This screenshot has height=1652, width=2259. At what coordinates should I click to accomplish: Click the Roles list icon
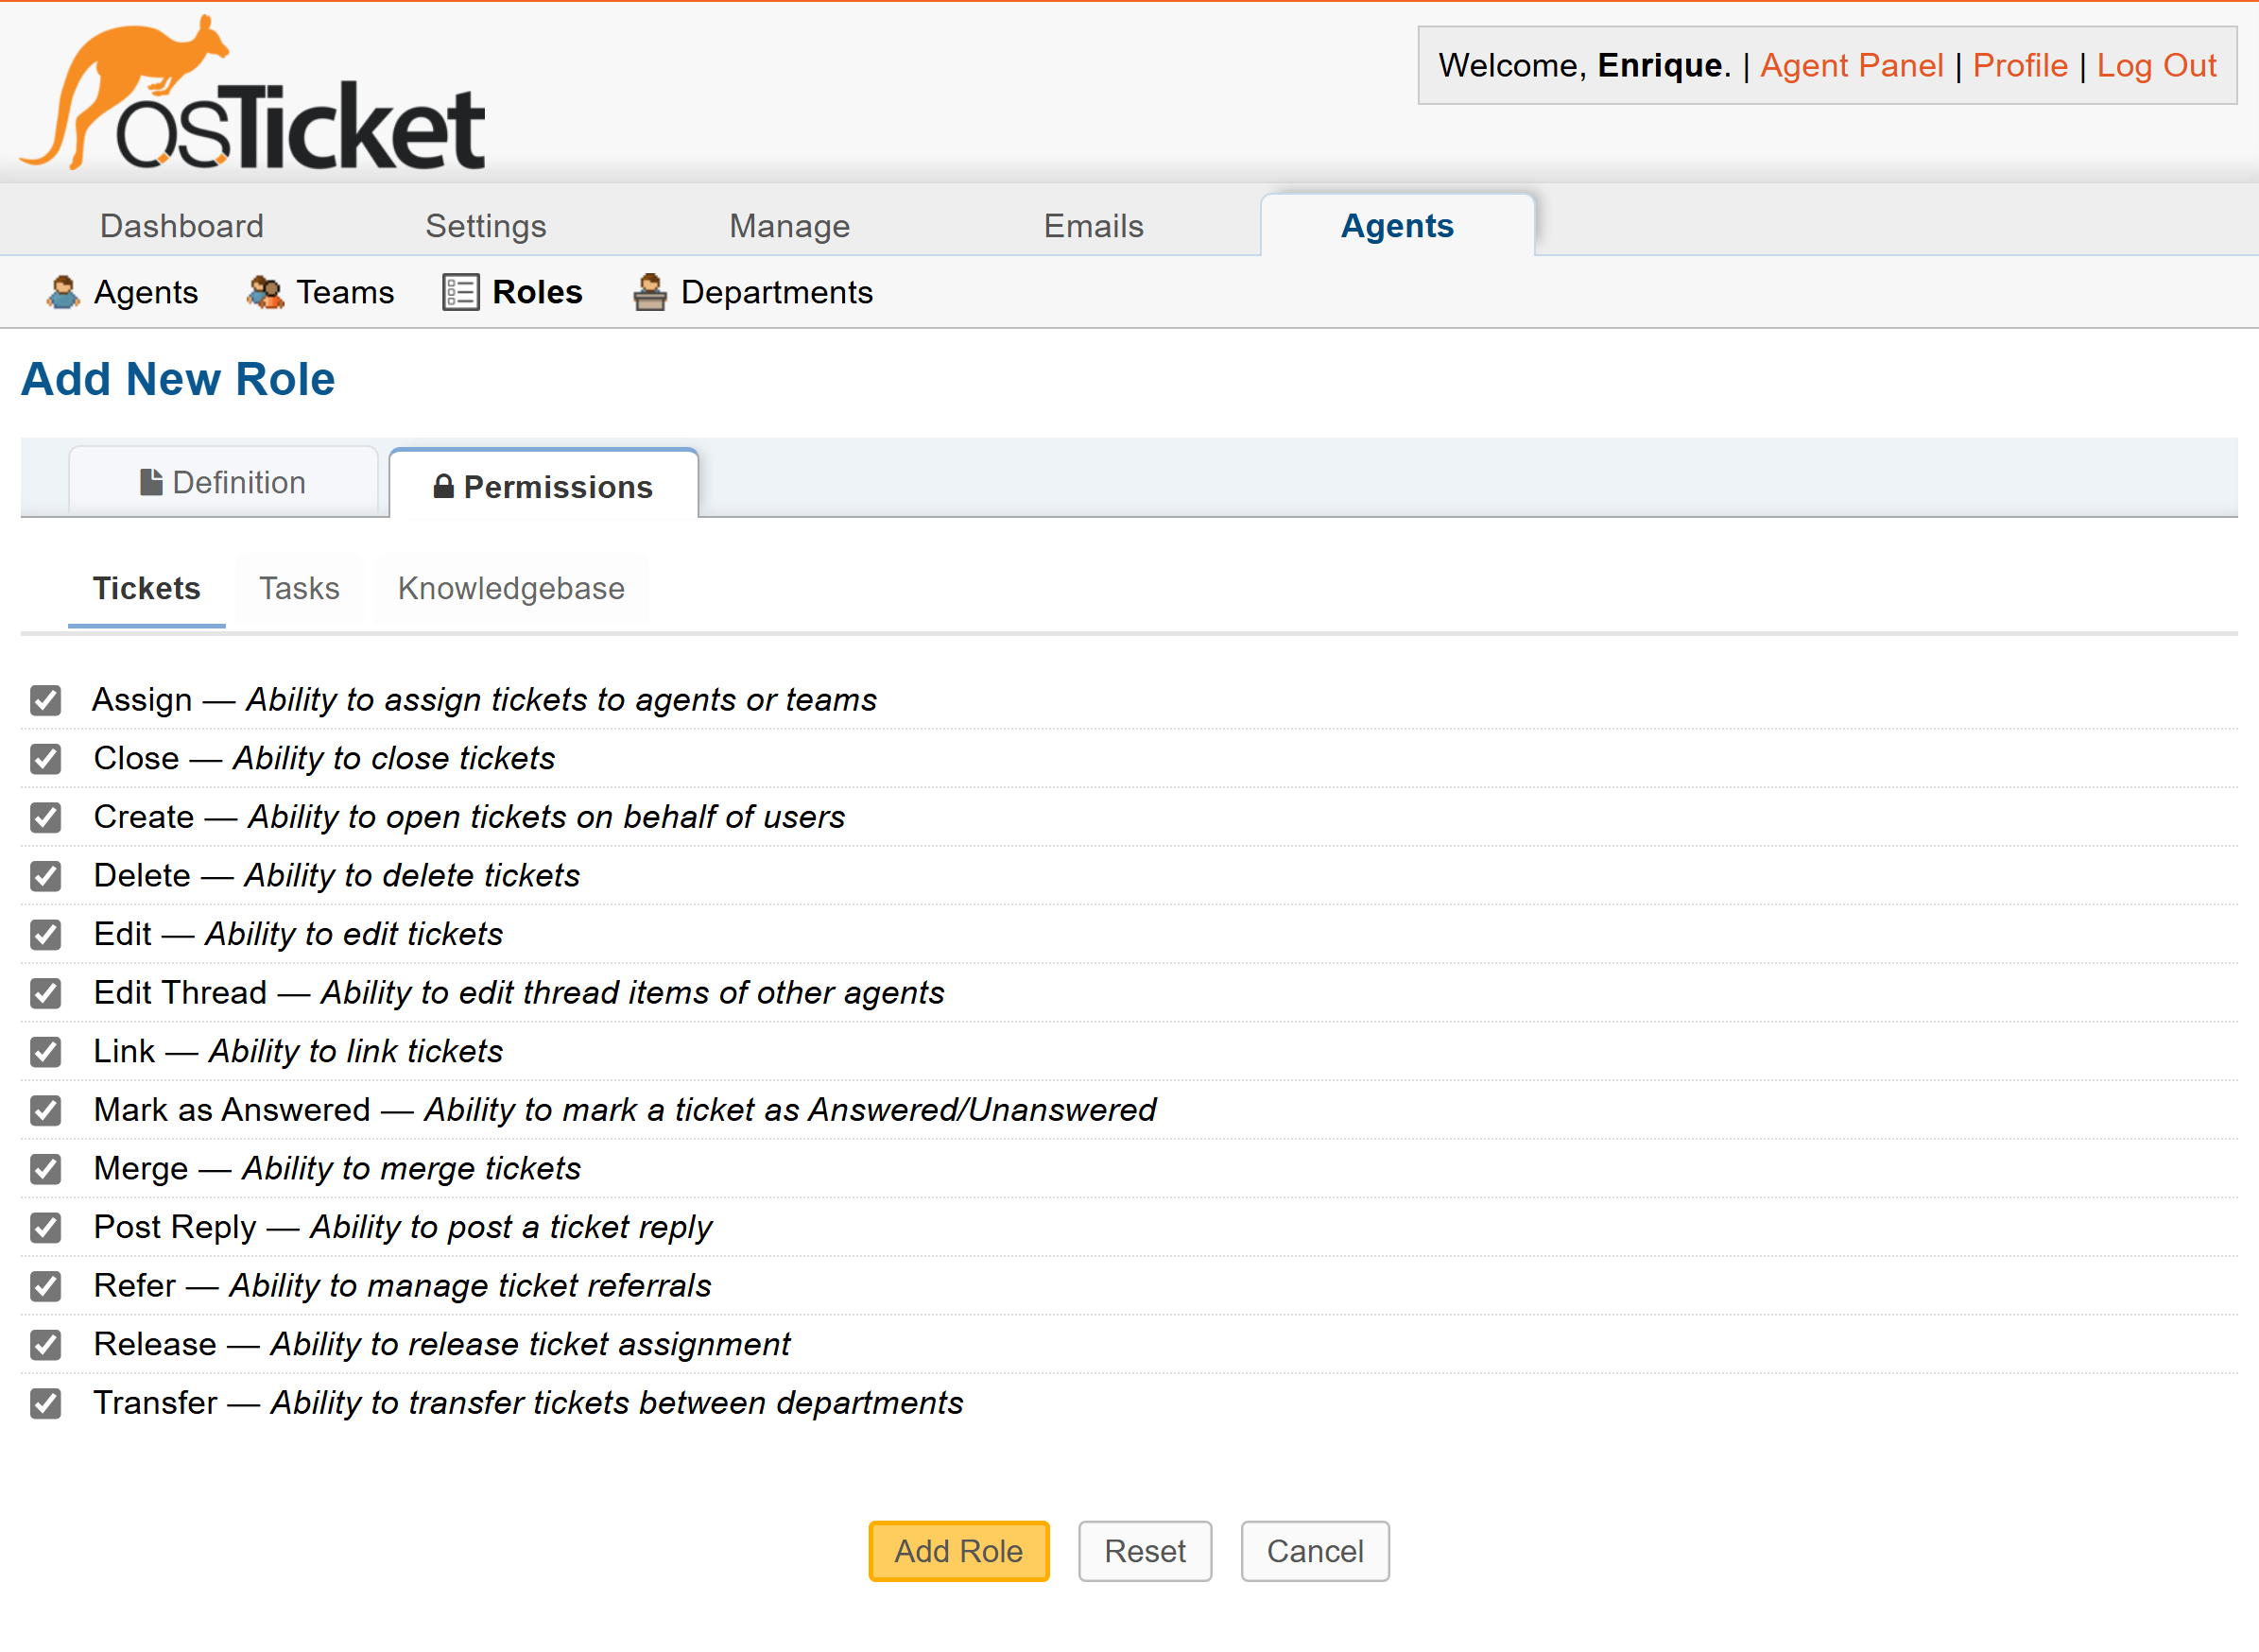(461, 292)
